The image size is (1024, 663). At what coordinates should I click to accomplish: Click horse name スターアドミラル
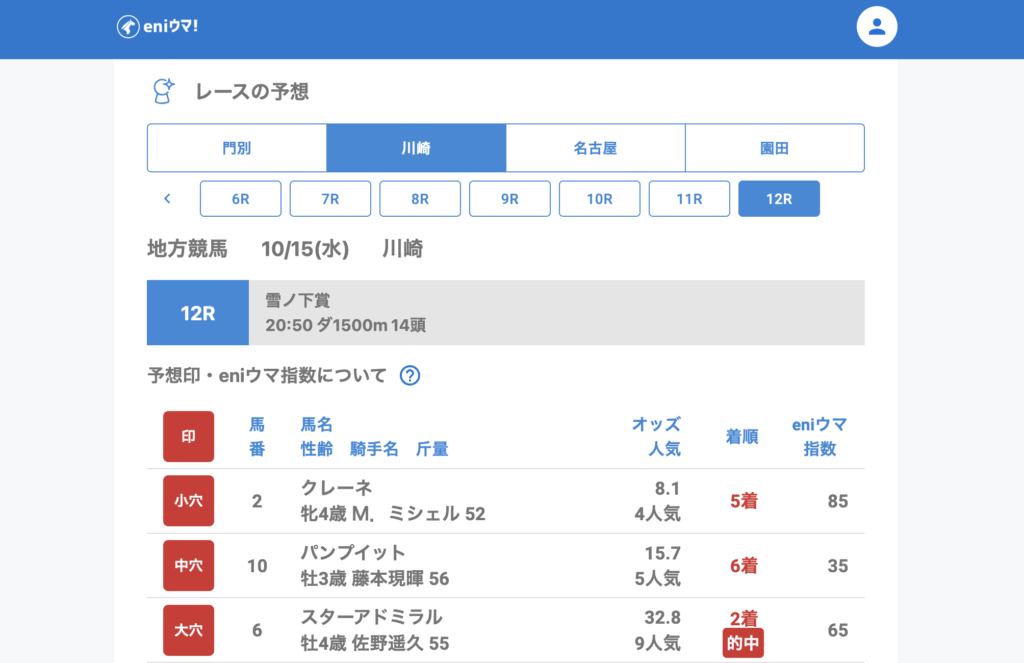[371, 617]
